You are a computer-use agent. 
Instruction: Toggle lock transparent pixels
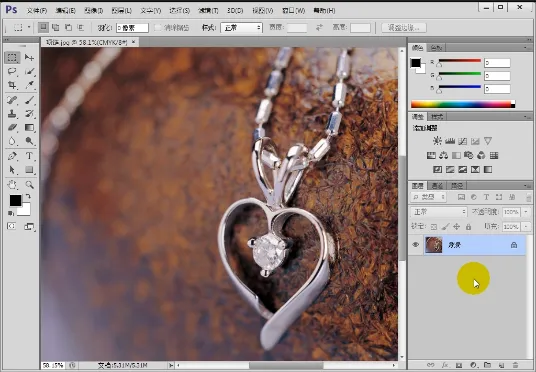(434, 227)
